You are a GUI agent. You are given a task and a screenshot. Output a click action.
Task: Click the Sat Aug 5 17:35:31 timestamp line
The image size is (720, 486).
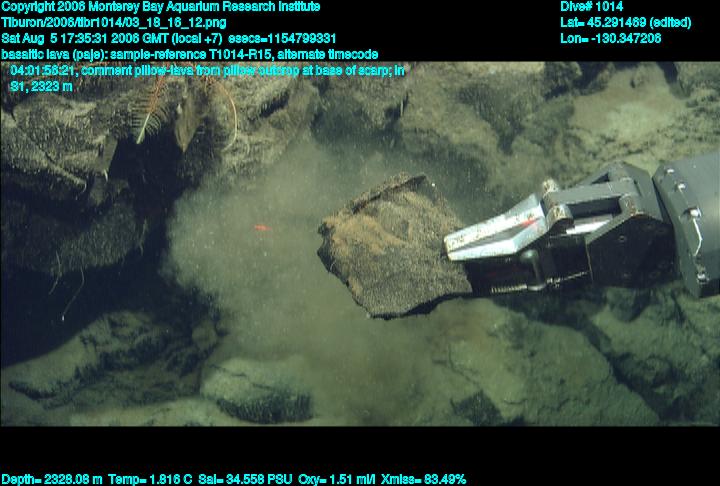pos(169,38)
